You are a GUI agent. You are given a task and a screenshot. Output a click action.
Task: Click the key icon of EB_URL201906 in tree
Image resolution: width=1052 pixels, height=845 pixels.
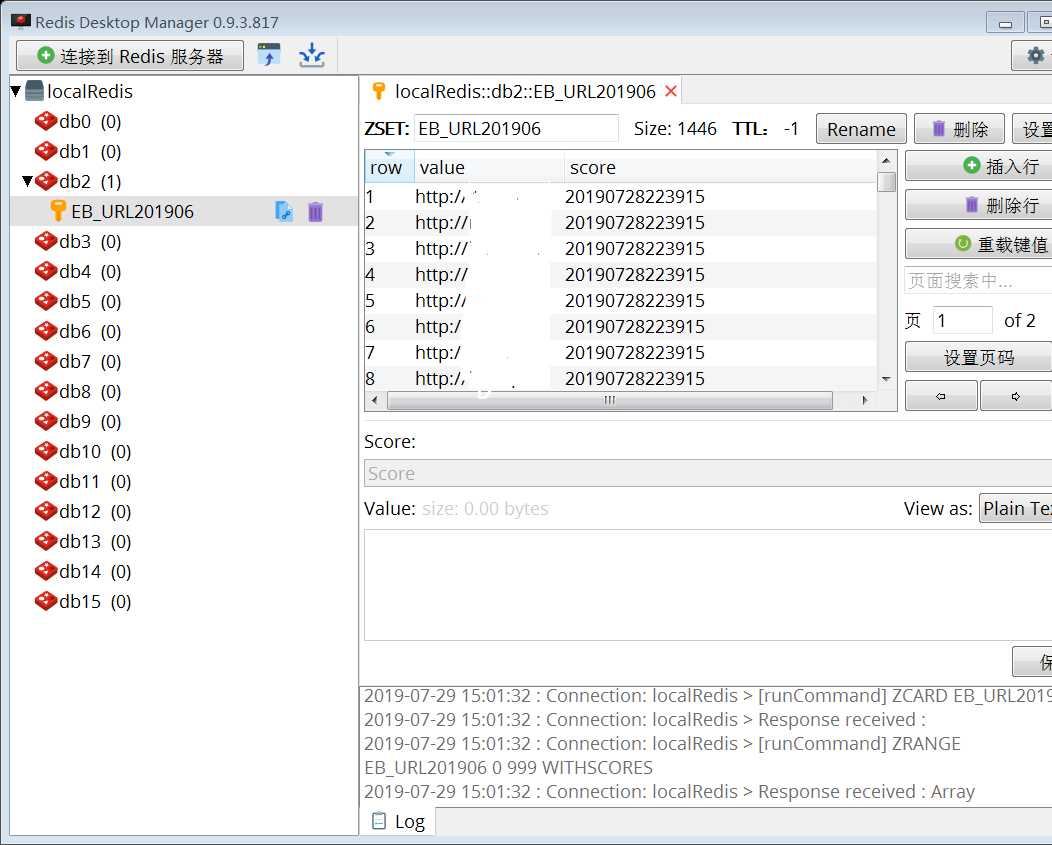tap(58, 211)
